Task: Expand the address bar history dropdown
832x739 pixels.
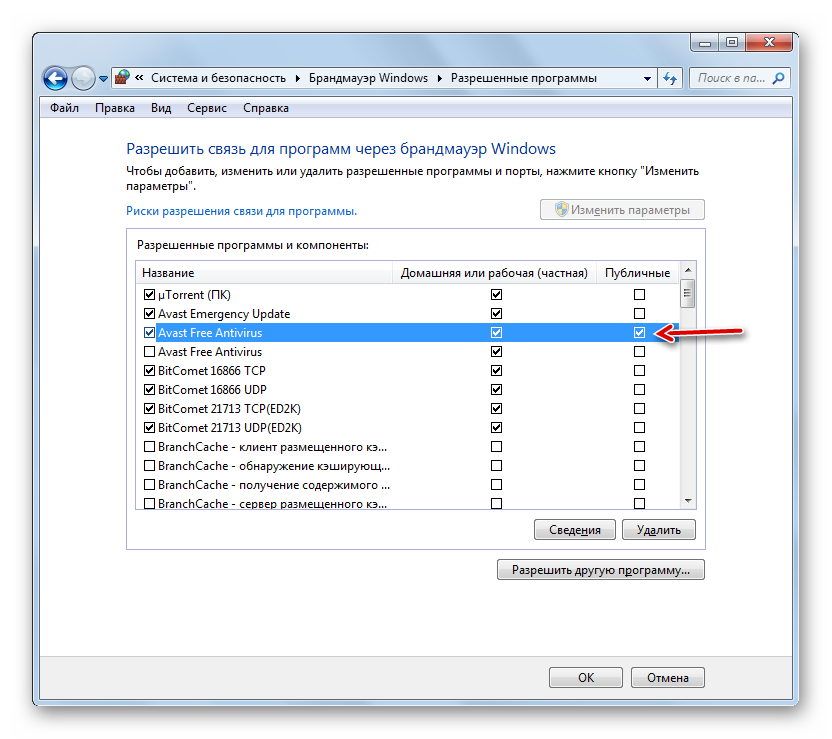Action: (x=647, y=78)
